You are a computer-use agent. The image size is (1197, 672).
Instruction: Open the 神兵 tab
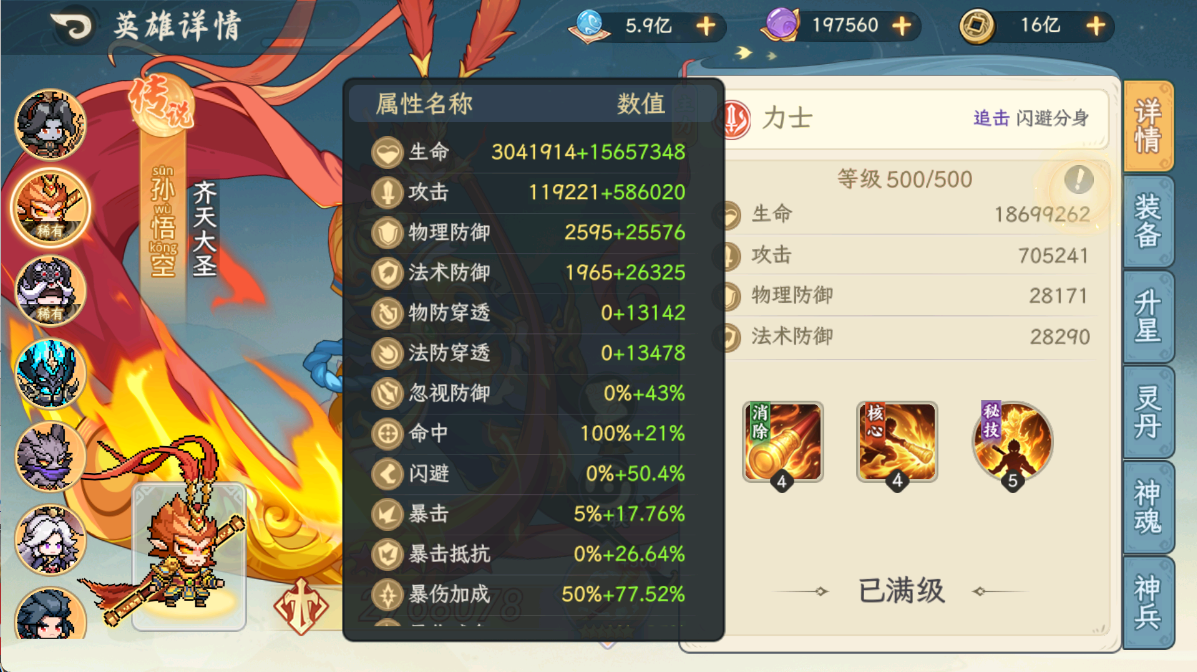coord(1147,603)
